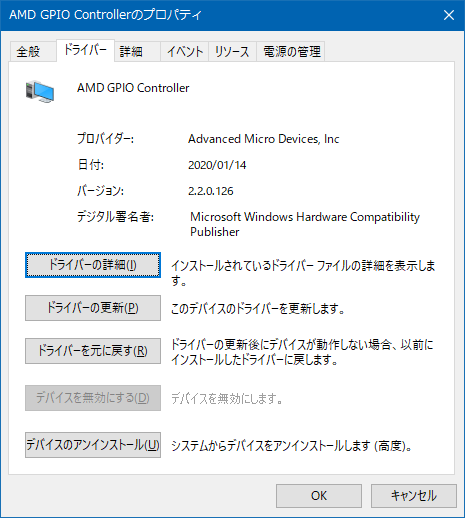Open the リソース tab
This screenshot has height=518, width=465.
pyautogui.click(x=232, y=52)
